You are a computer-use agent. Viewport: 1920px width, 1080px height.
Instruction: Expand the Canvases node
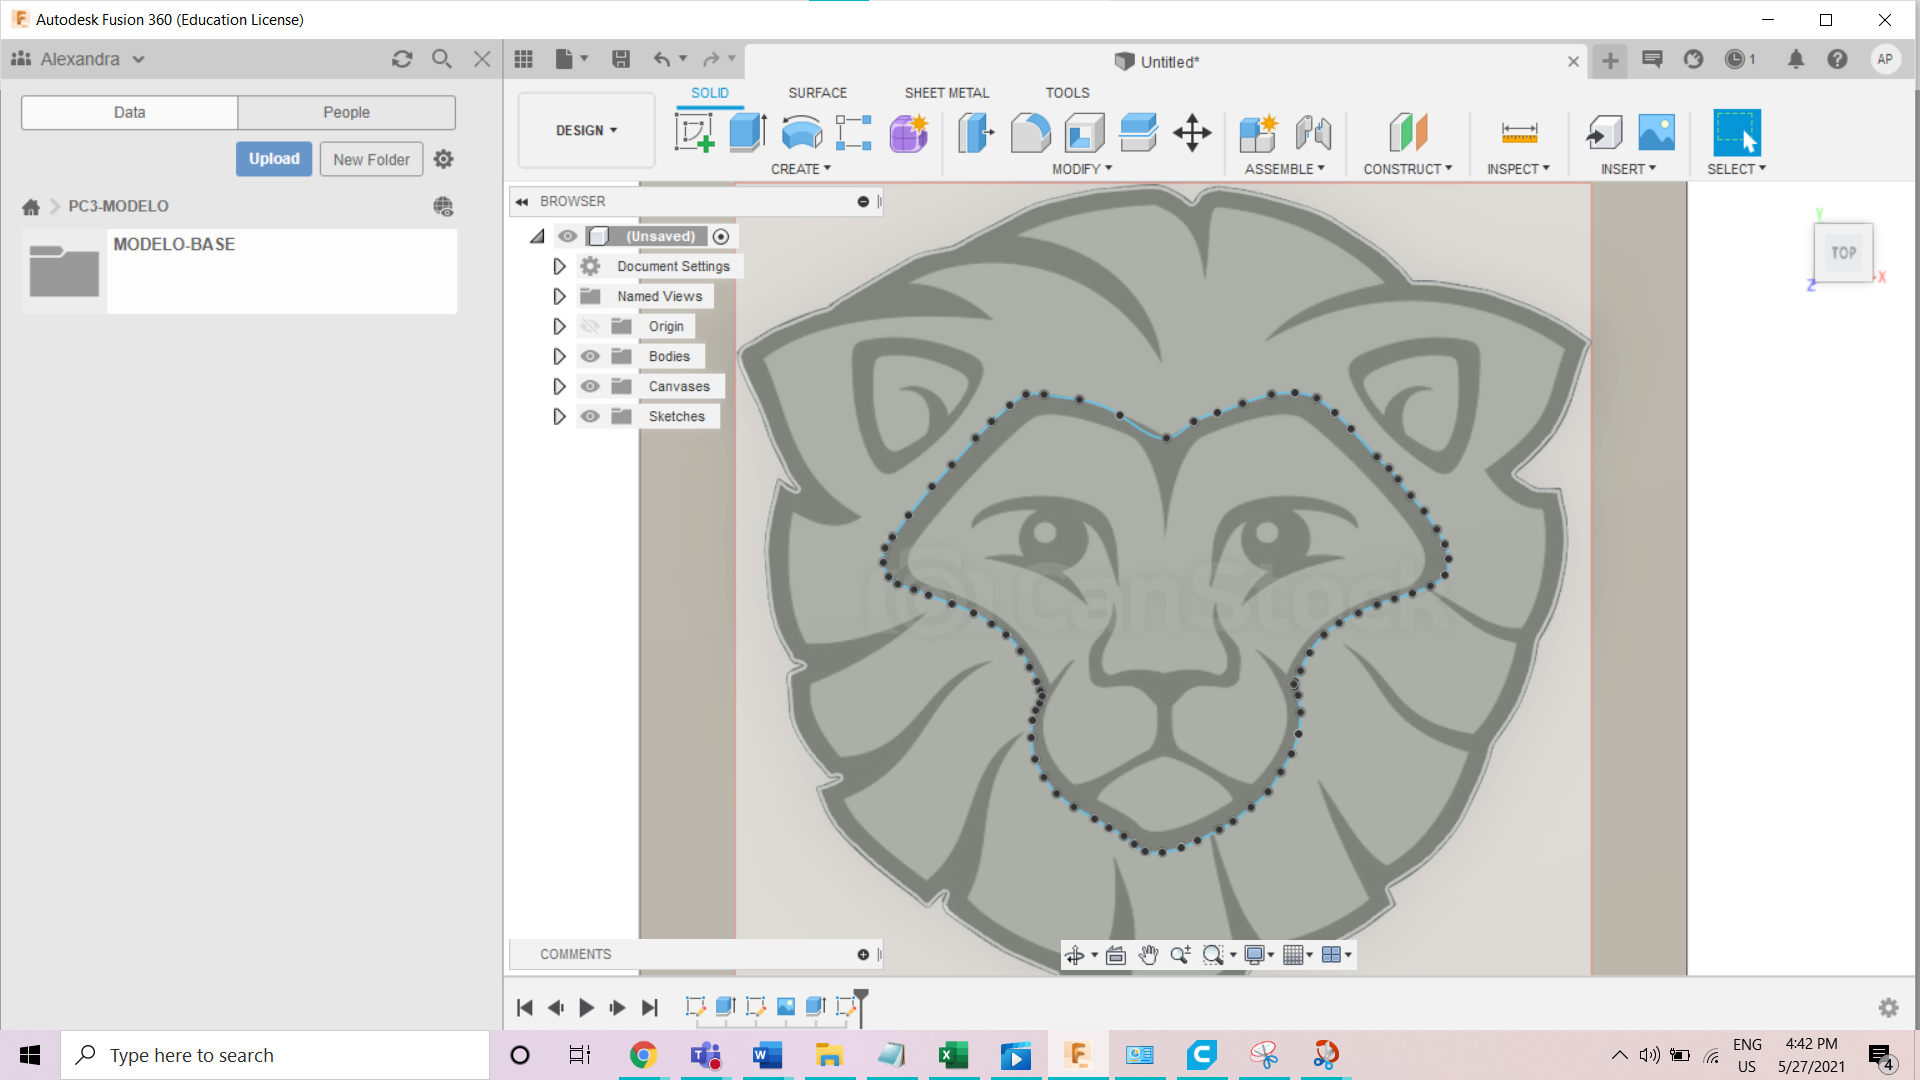click(559, 386)
